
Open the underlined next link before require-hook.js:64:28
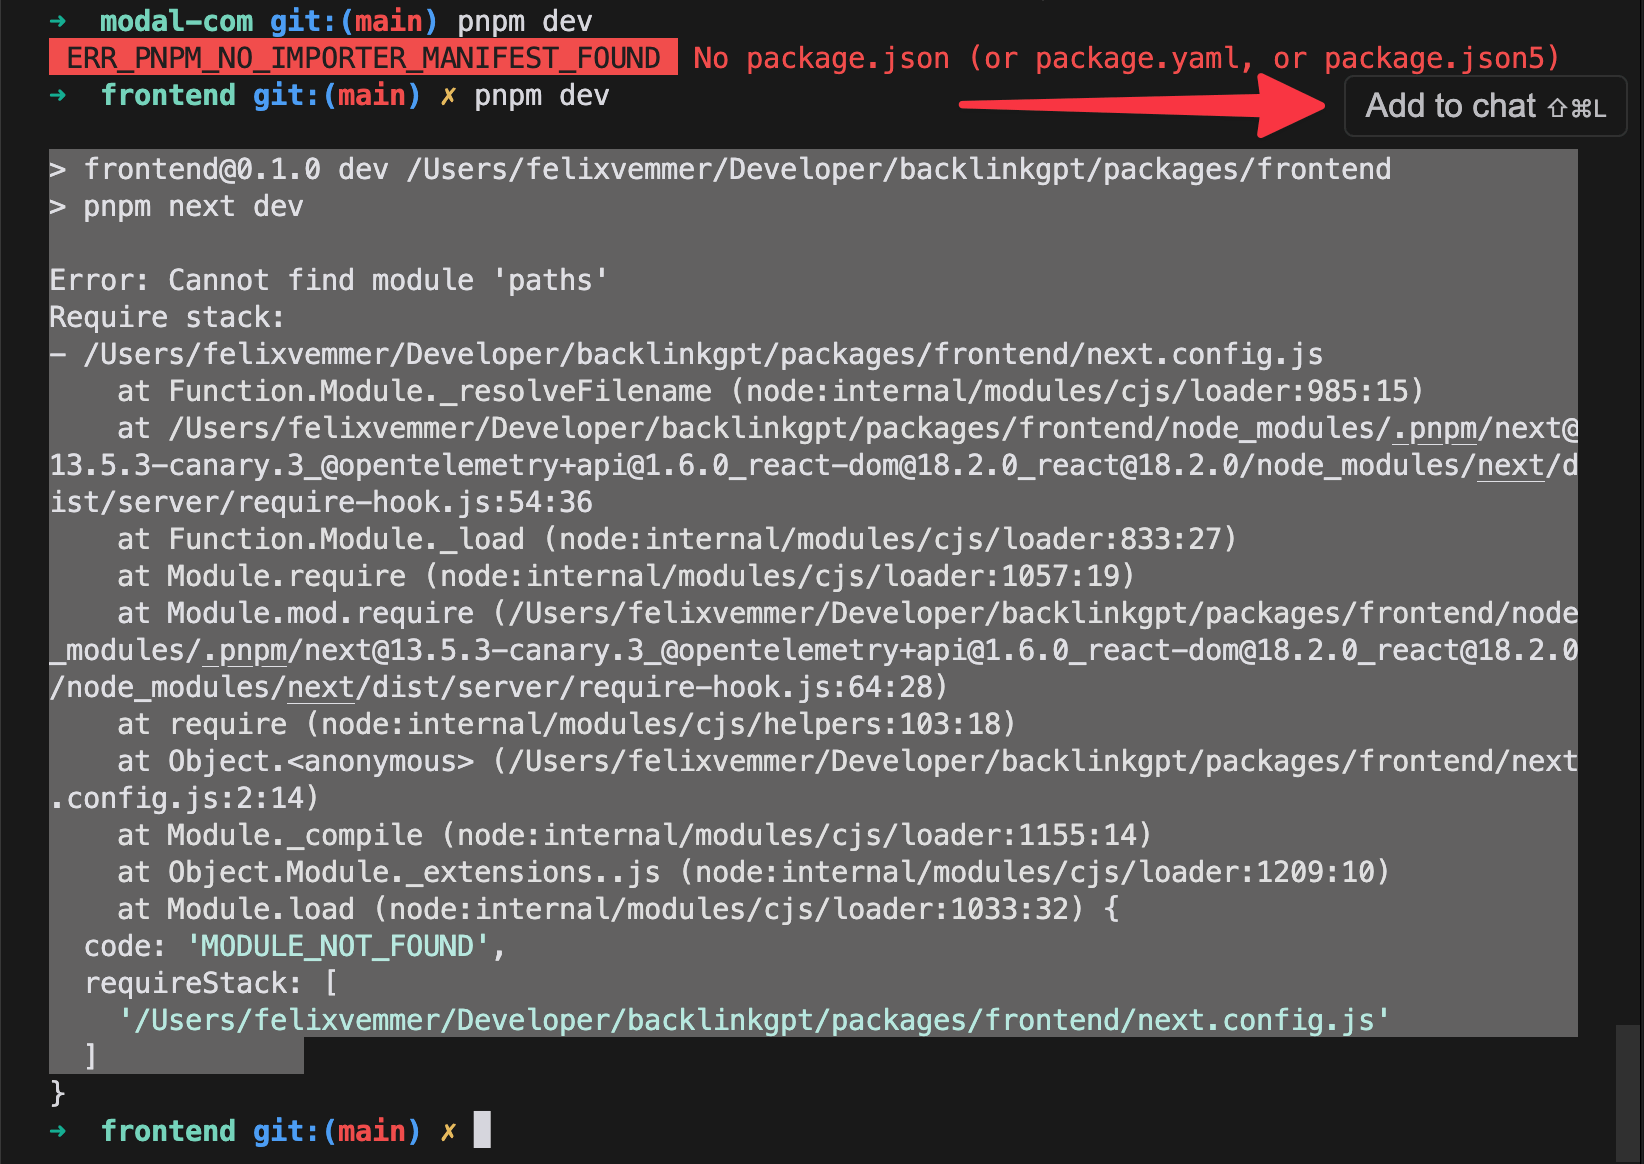pyautogui.click(x=321, y=688)
